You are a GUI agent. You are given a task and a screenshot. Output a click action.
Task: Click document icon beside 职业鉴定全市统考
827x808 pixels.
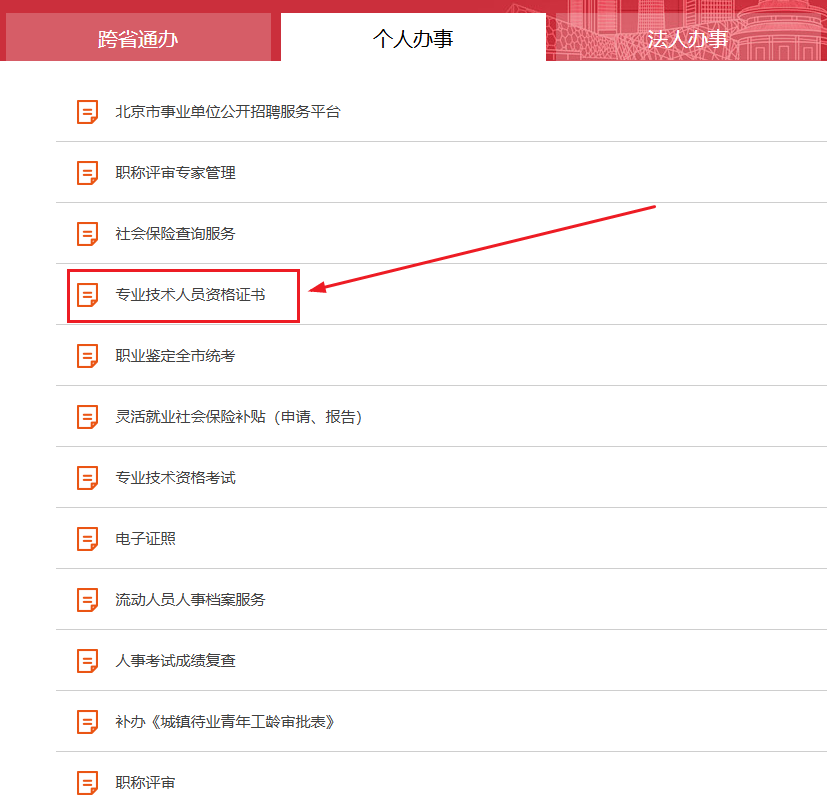pyautogui.click(x=88, y=356)
